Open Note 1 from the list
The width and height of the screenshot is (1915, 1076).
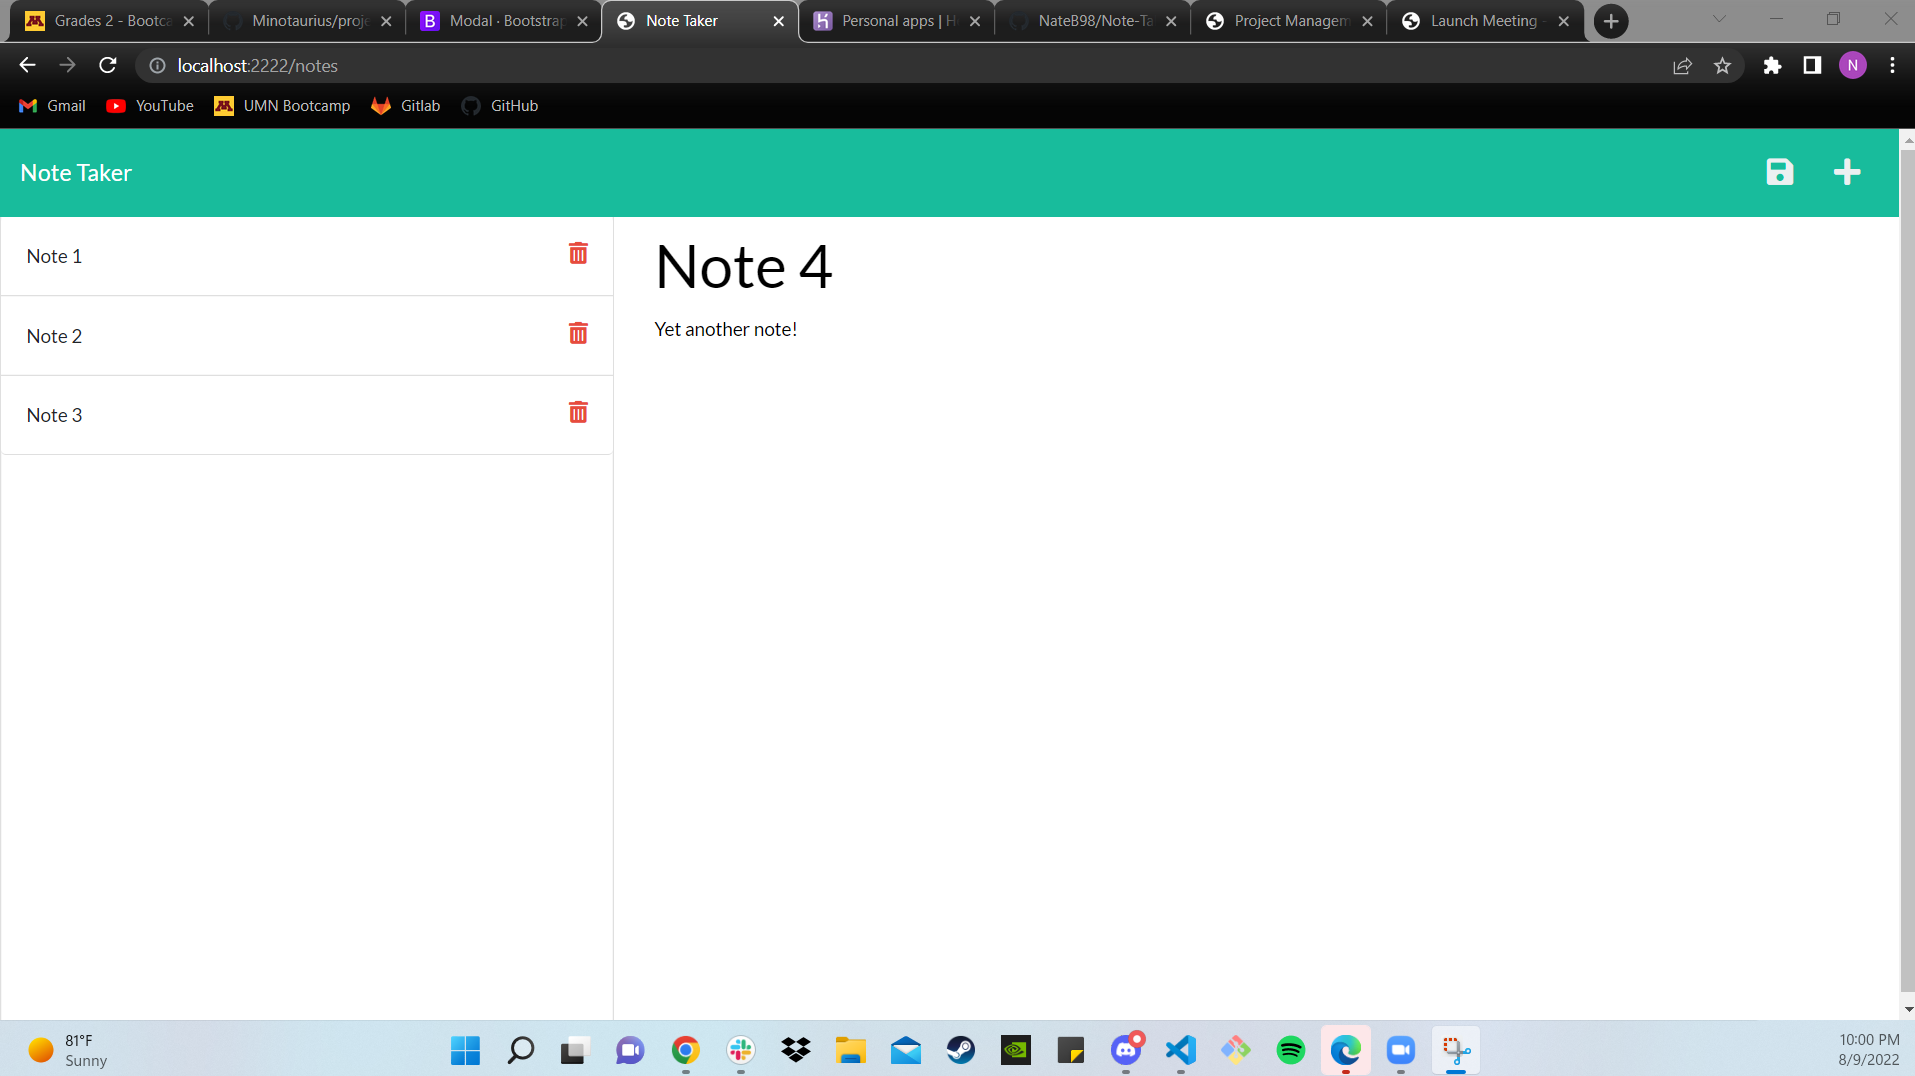(55, 257)
